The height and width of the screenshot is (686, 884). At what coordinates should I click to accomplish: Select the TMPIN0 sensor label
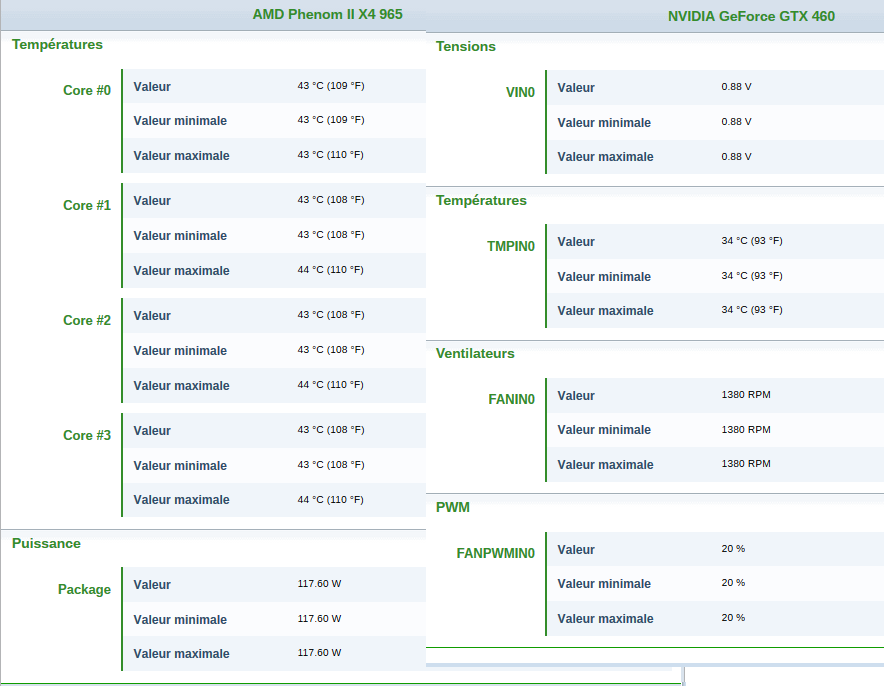tap(511, 246)
